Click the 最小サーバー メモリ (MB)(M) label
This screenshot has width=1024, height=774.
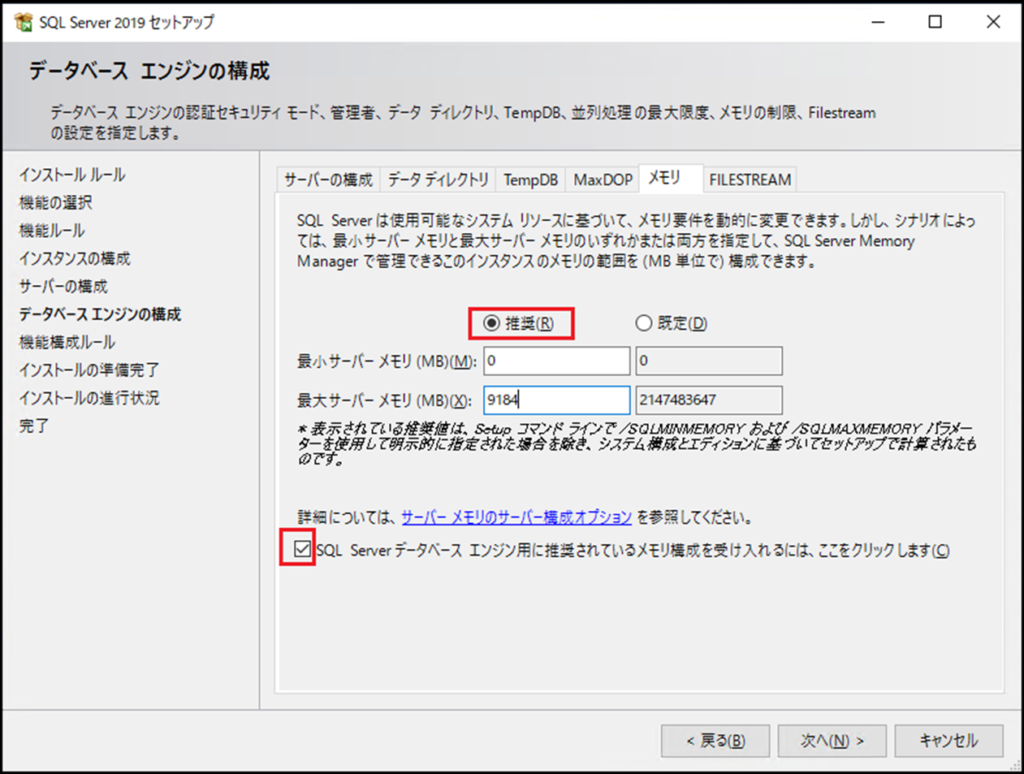387,361
